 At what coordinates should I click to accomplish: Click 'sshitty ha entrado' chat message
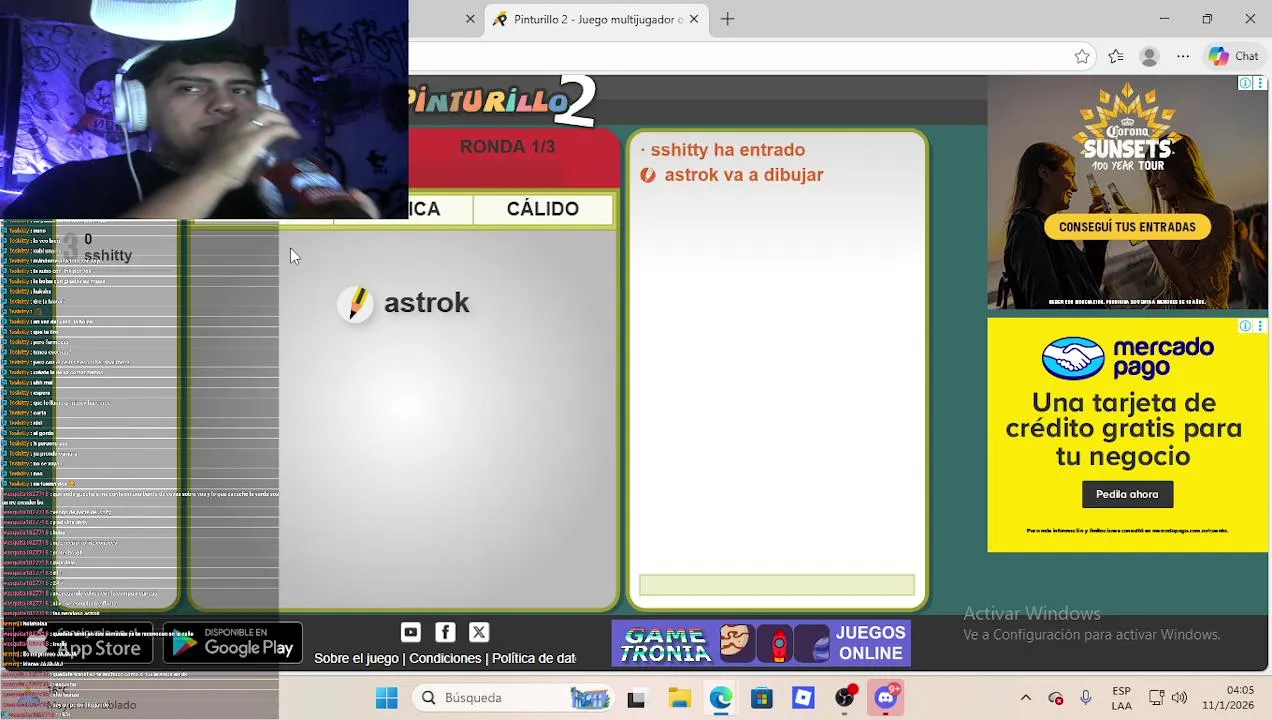pos(727,150)
